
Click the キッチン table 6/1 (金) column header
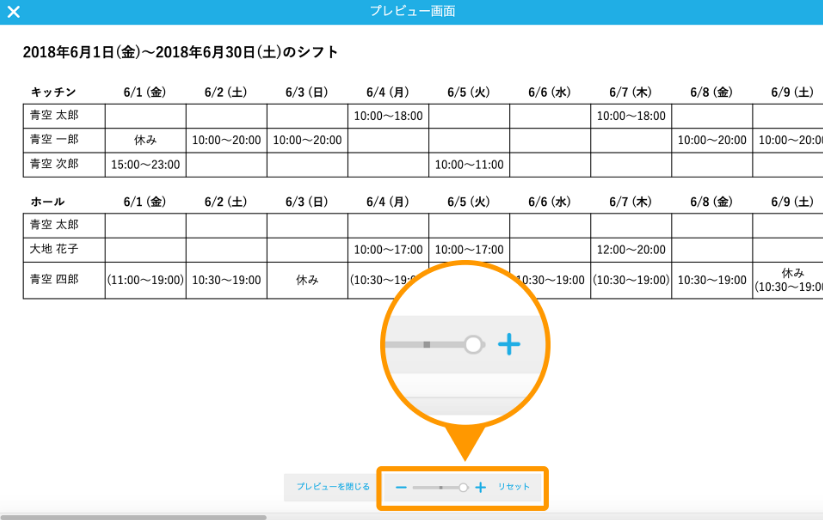pyautogui.click(x=145, y=92)
